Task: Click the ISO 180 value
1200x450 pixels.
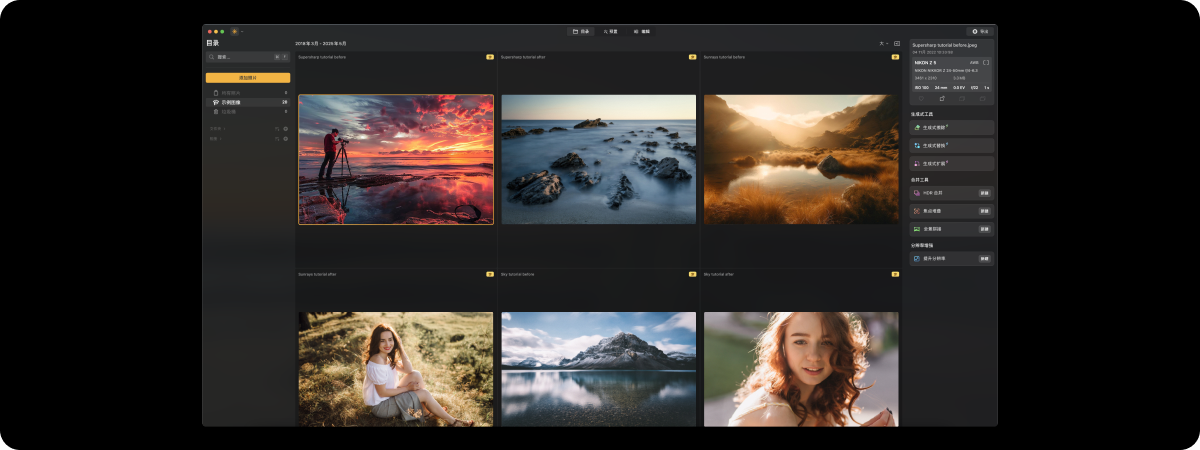Action: [x=921, y=87]
